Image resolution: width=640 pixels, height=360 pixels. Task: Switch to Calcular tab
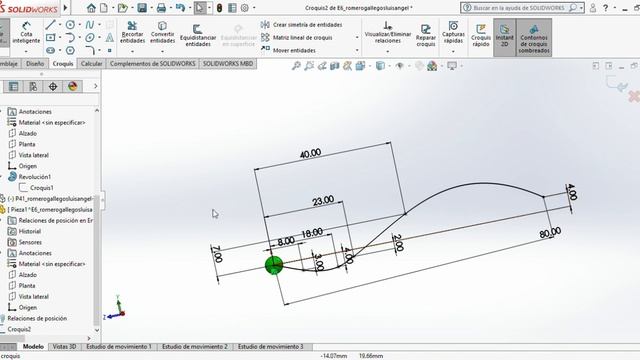[x=91, y=64]
